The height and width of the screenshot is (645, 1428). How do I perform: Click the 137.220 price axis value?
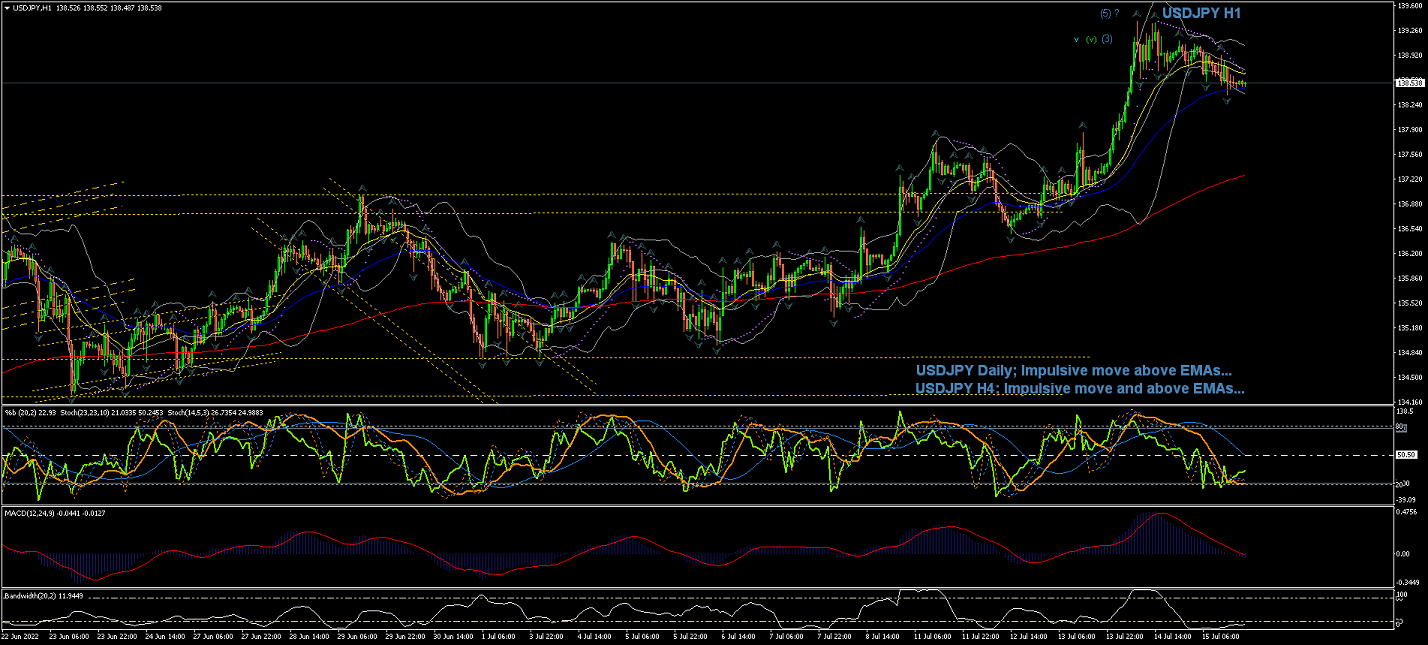pyautogui.click(x=1408, y=179)
